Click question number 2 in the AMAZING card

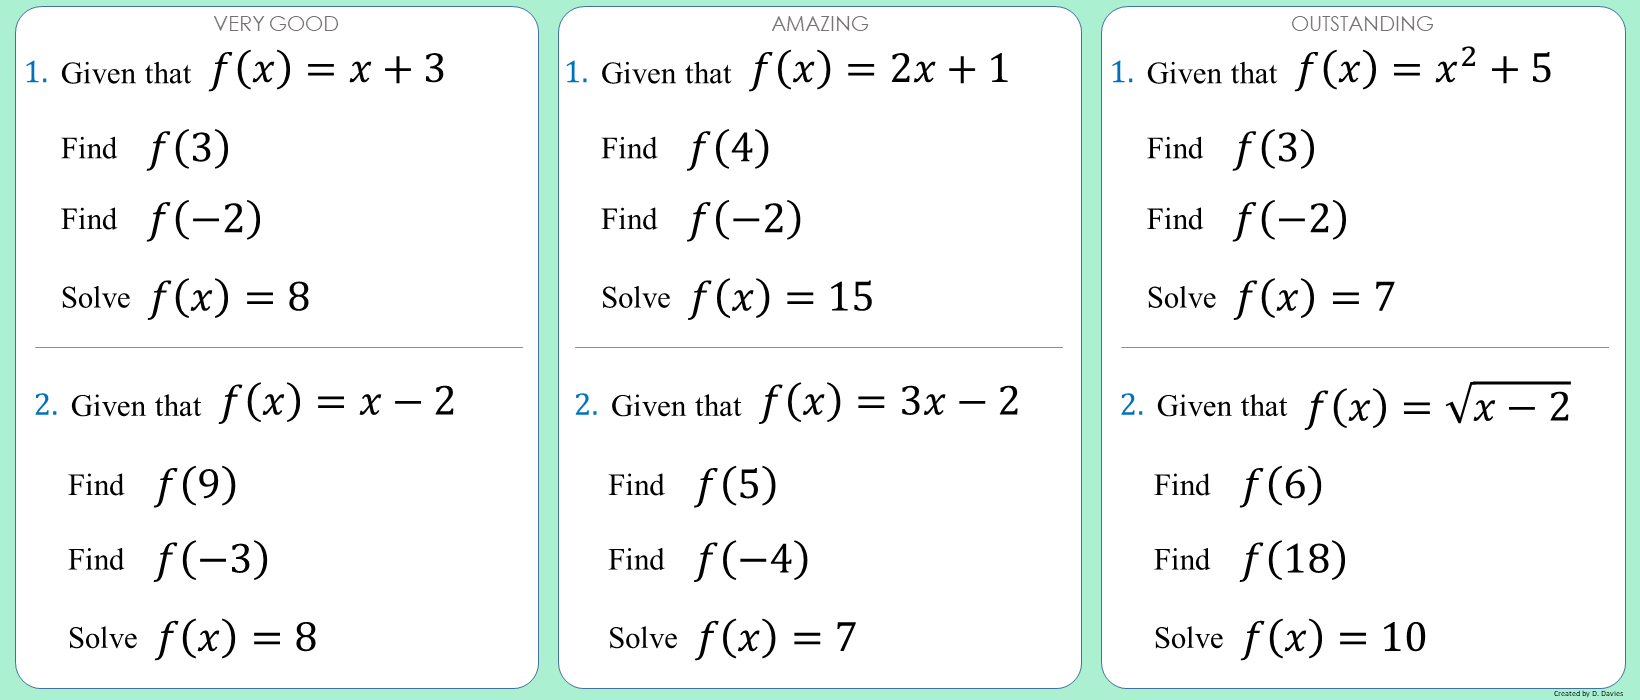586,405
